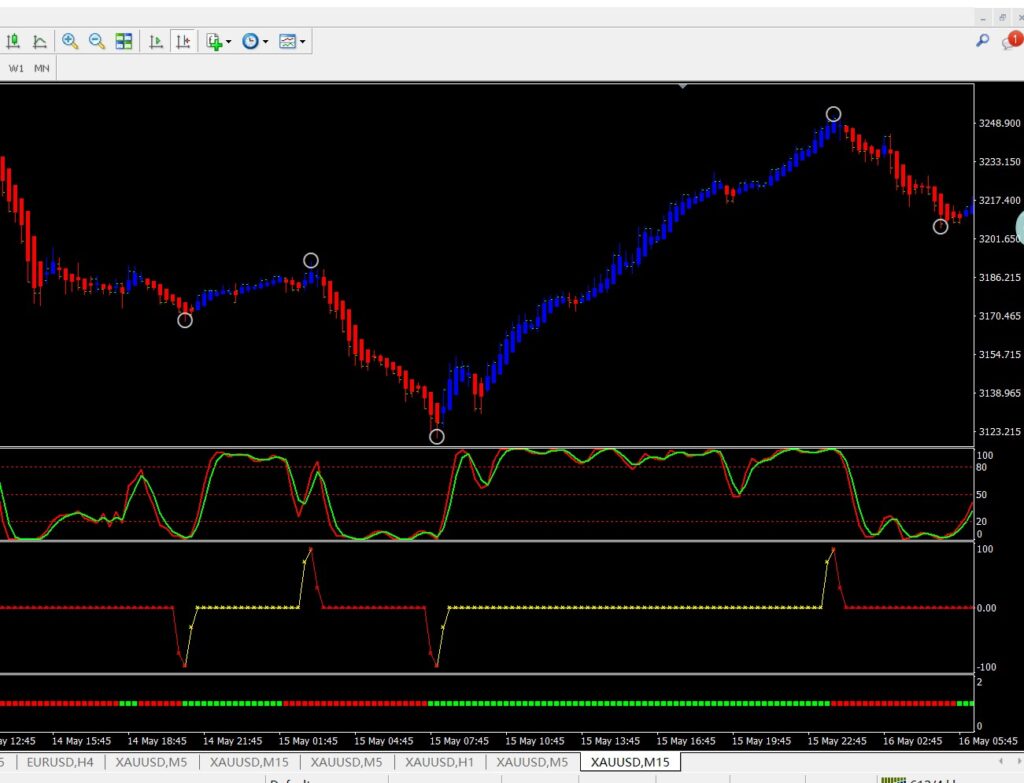Click the stochastic 80 level label
Screen dimensions: 1024x783
click(x=982, y=468)
